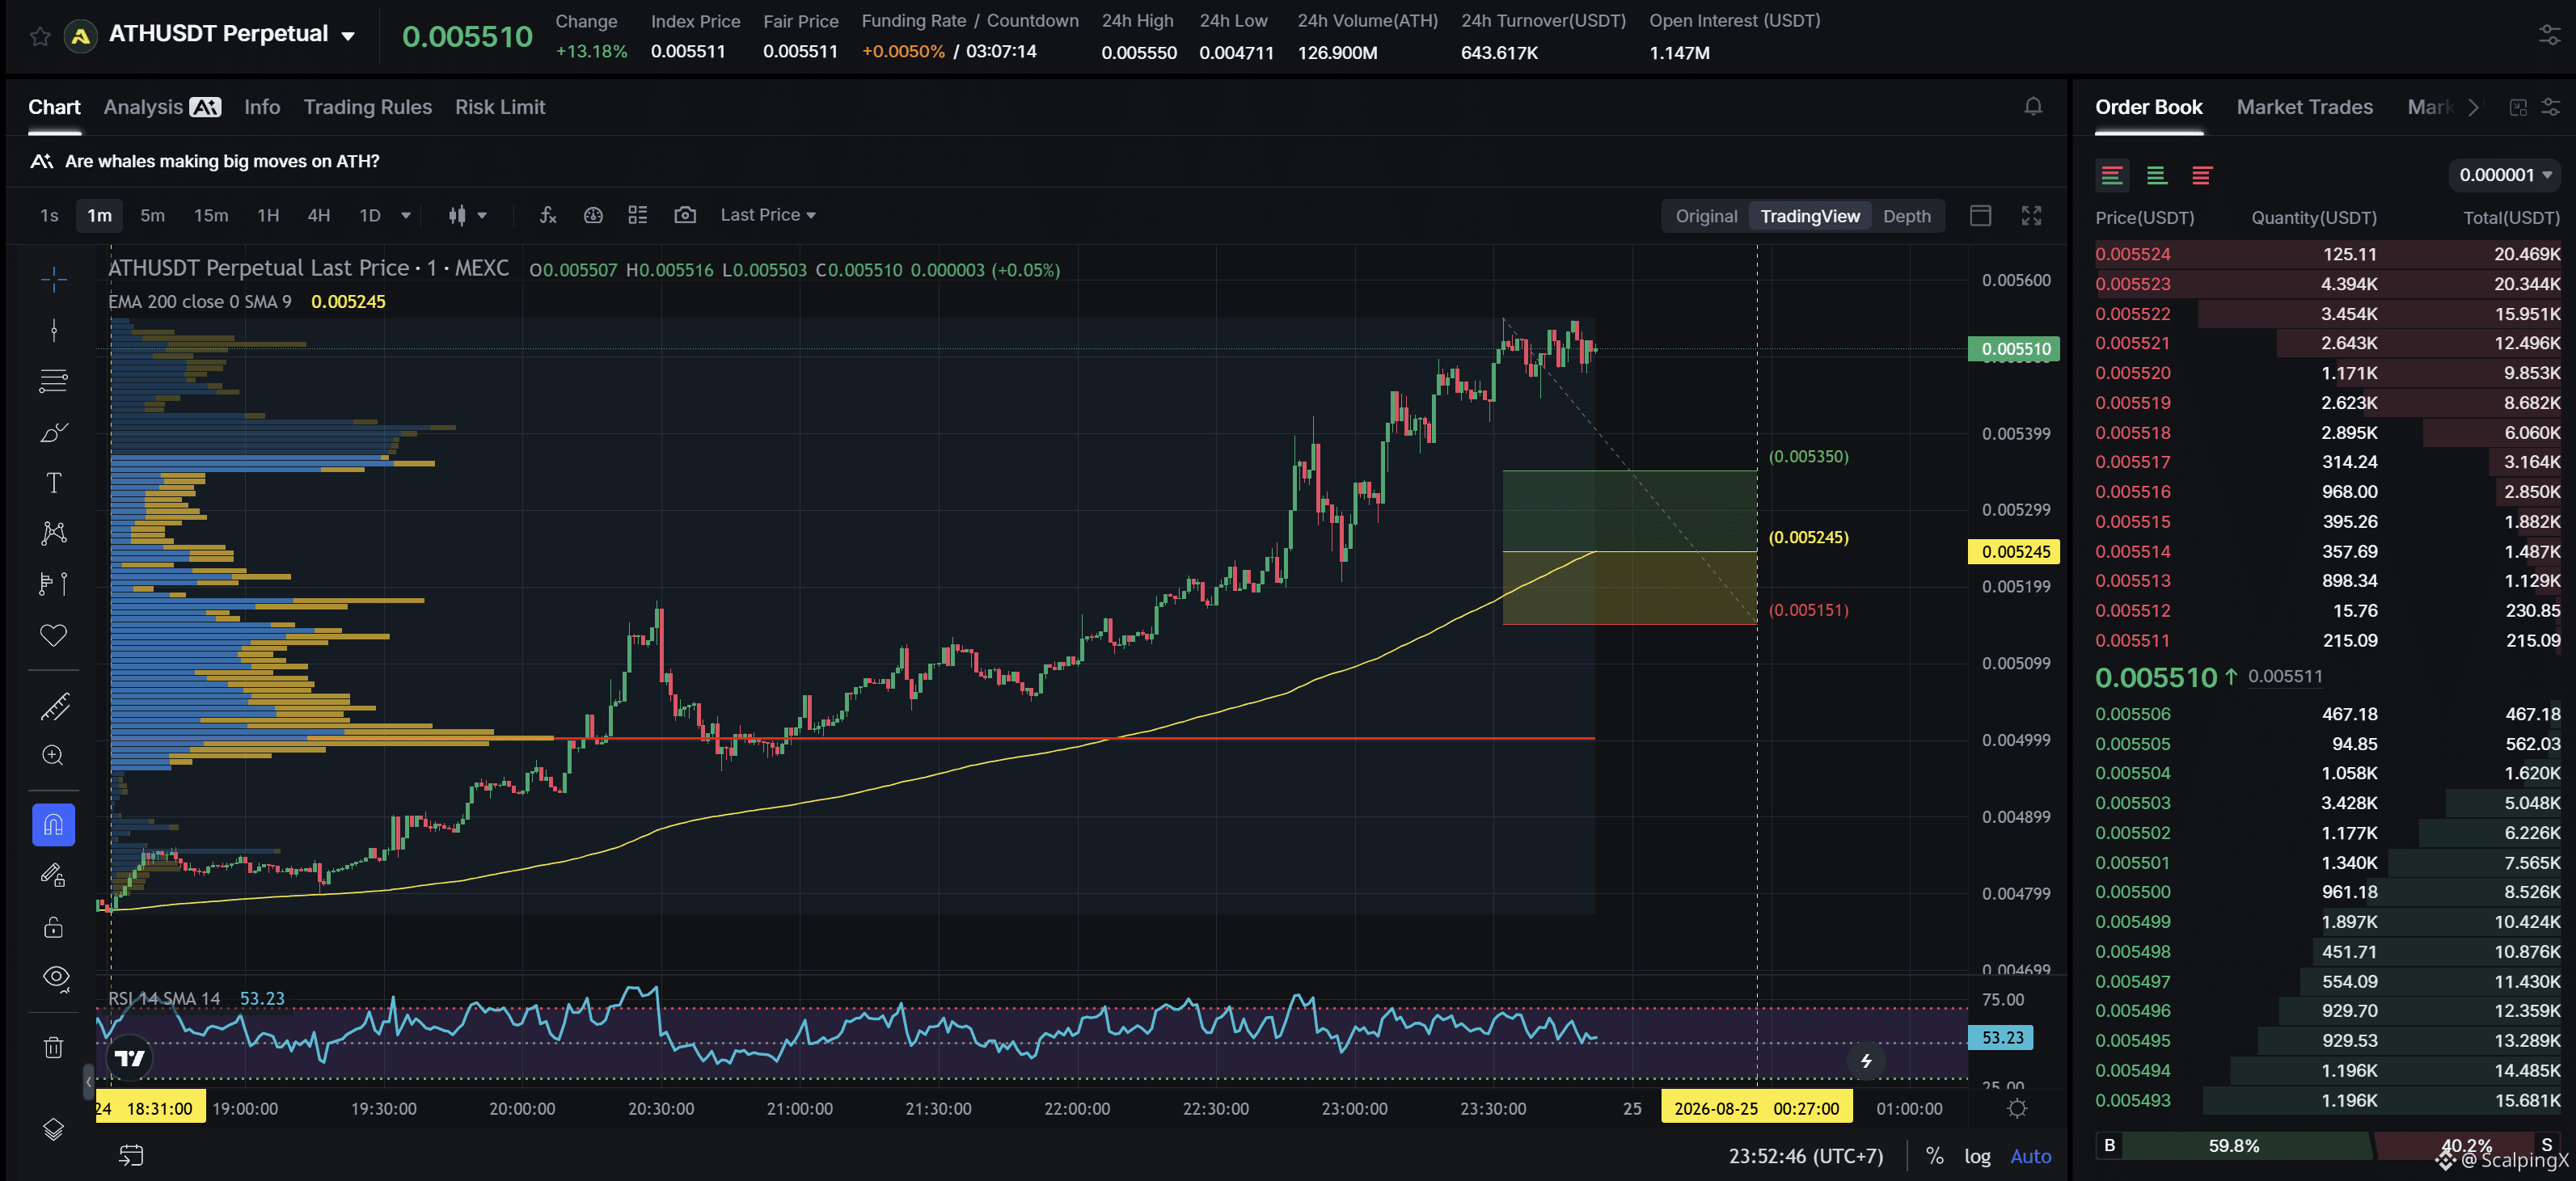Select the pattern drawing tool
The width and height of the screenshot is (2576, 1181).
[x=54, y=533]
